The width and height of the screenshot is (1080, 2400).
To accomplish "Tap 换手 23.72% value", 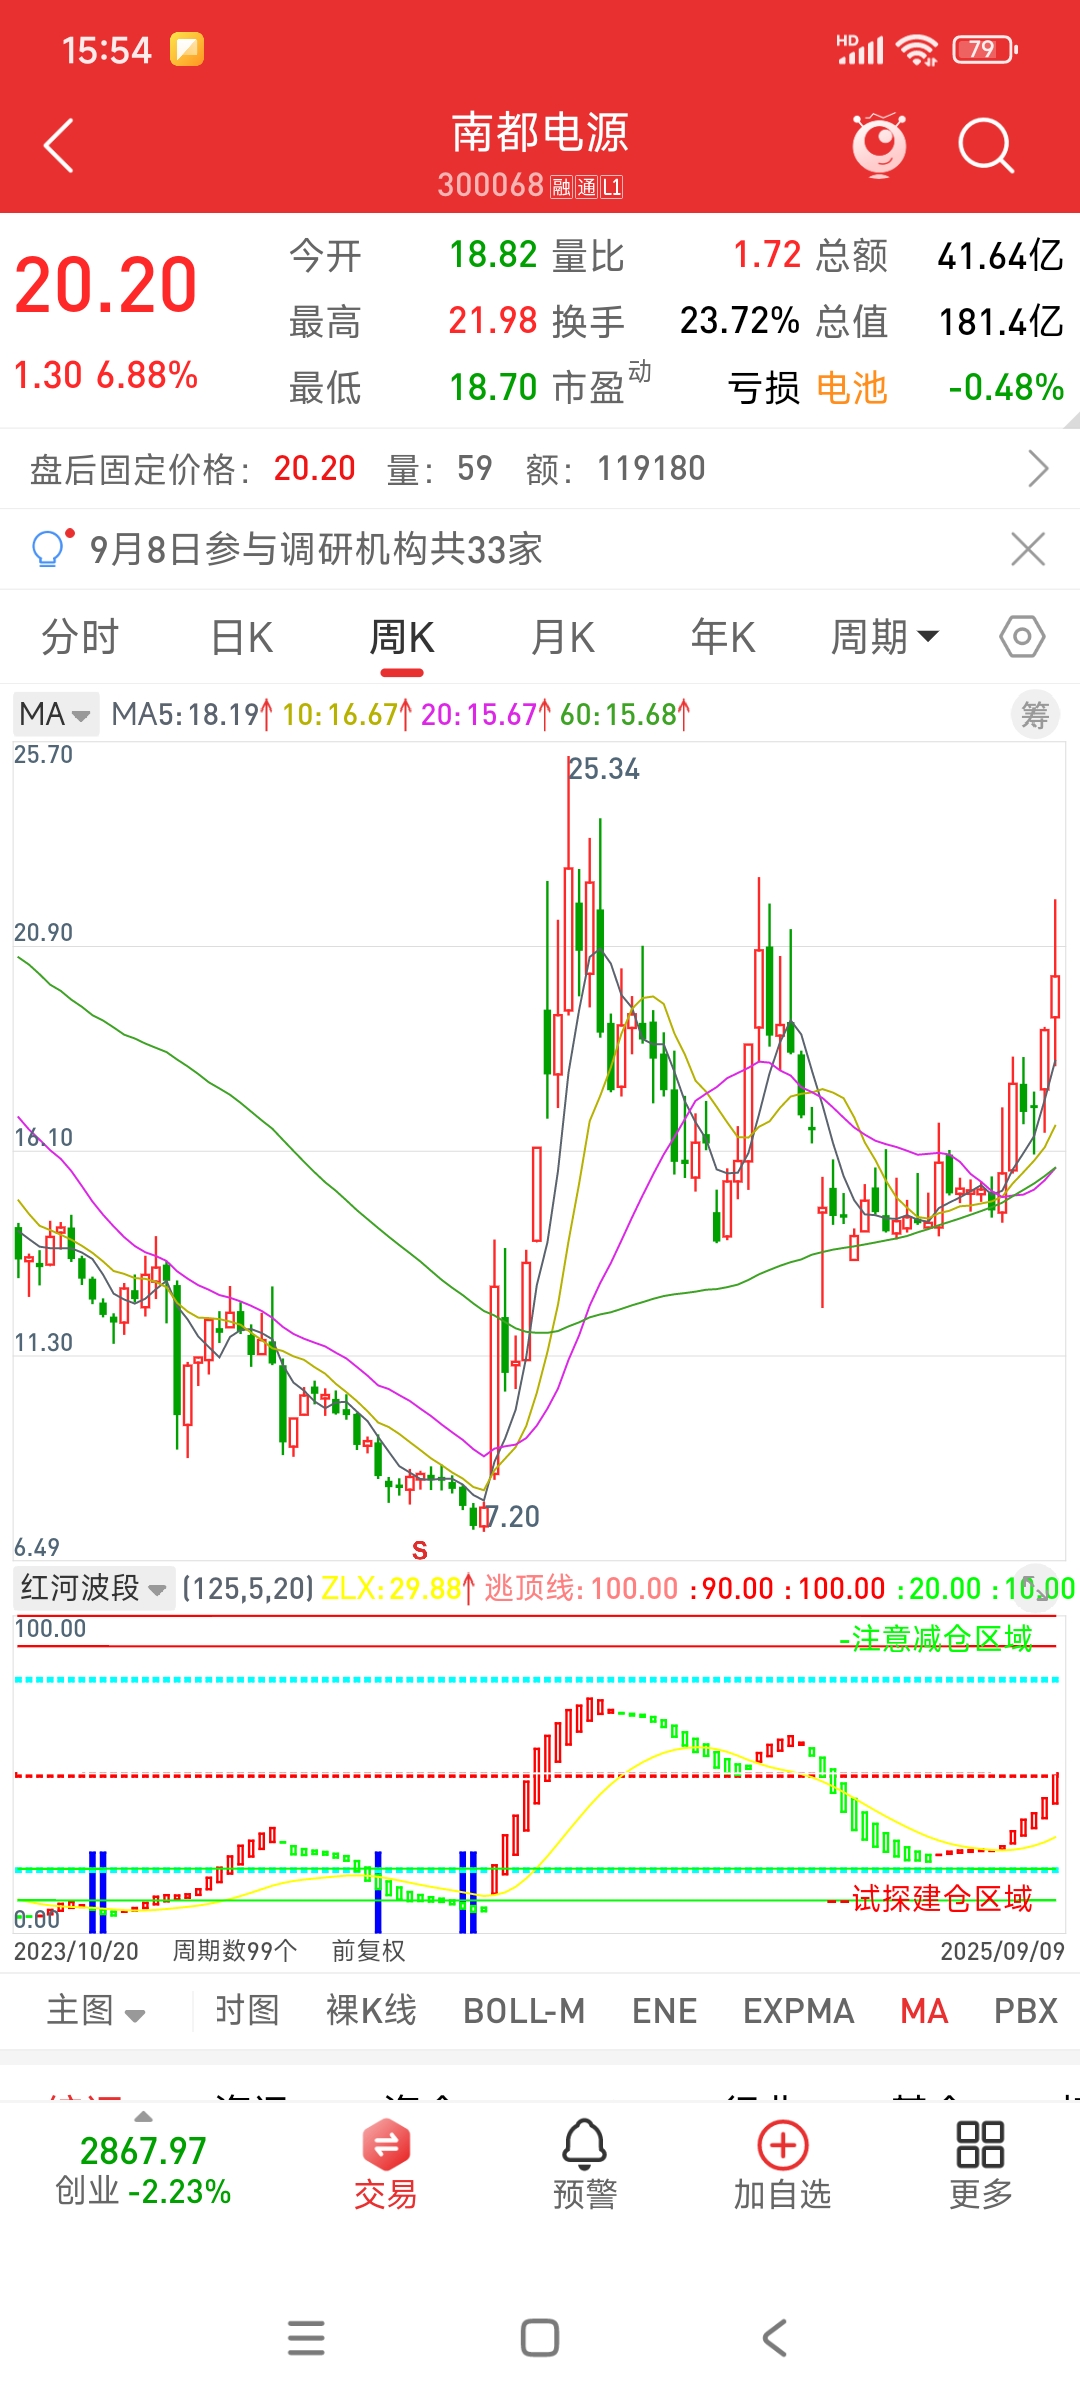I will (x=740, y=321).
